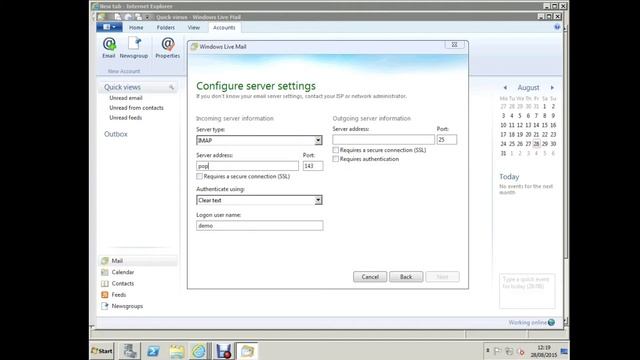Click the Windows Start button
This screenshot has height=360, width=640.
[102, 351]
